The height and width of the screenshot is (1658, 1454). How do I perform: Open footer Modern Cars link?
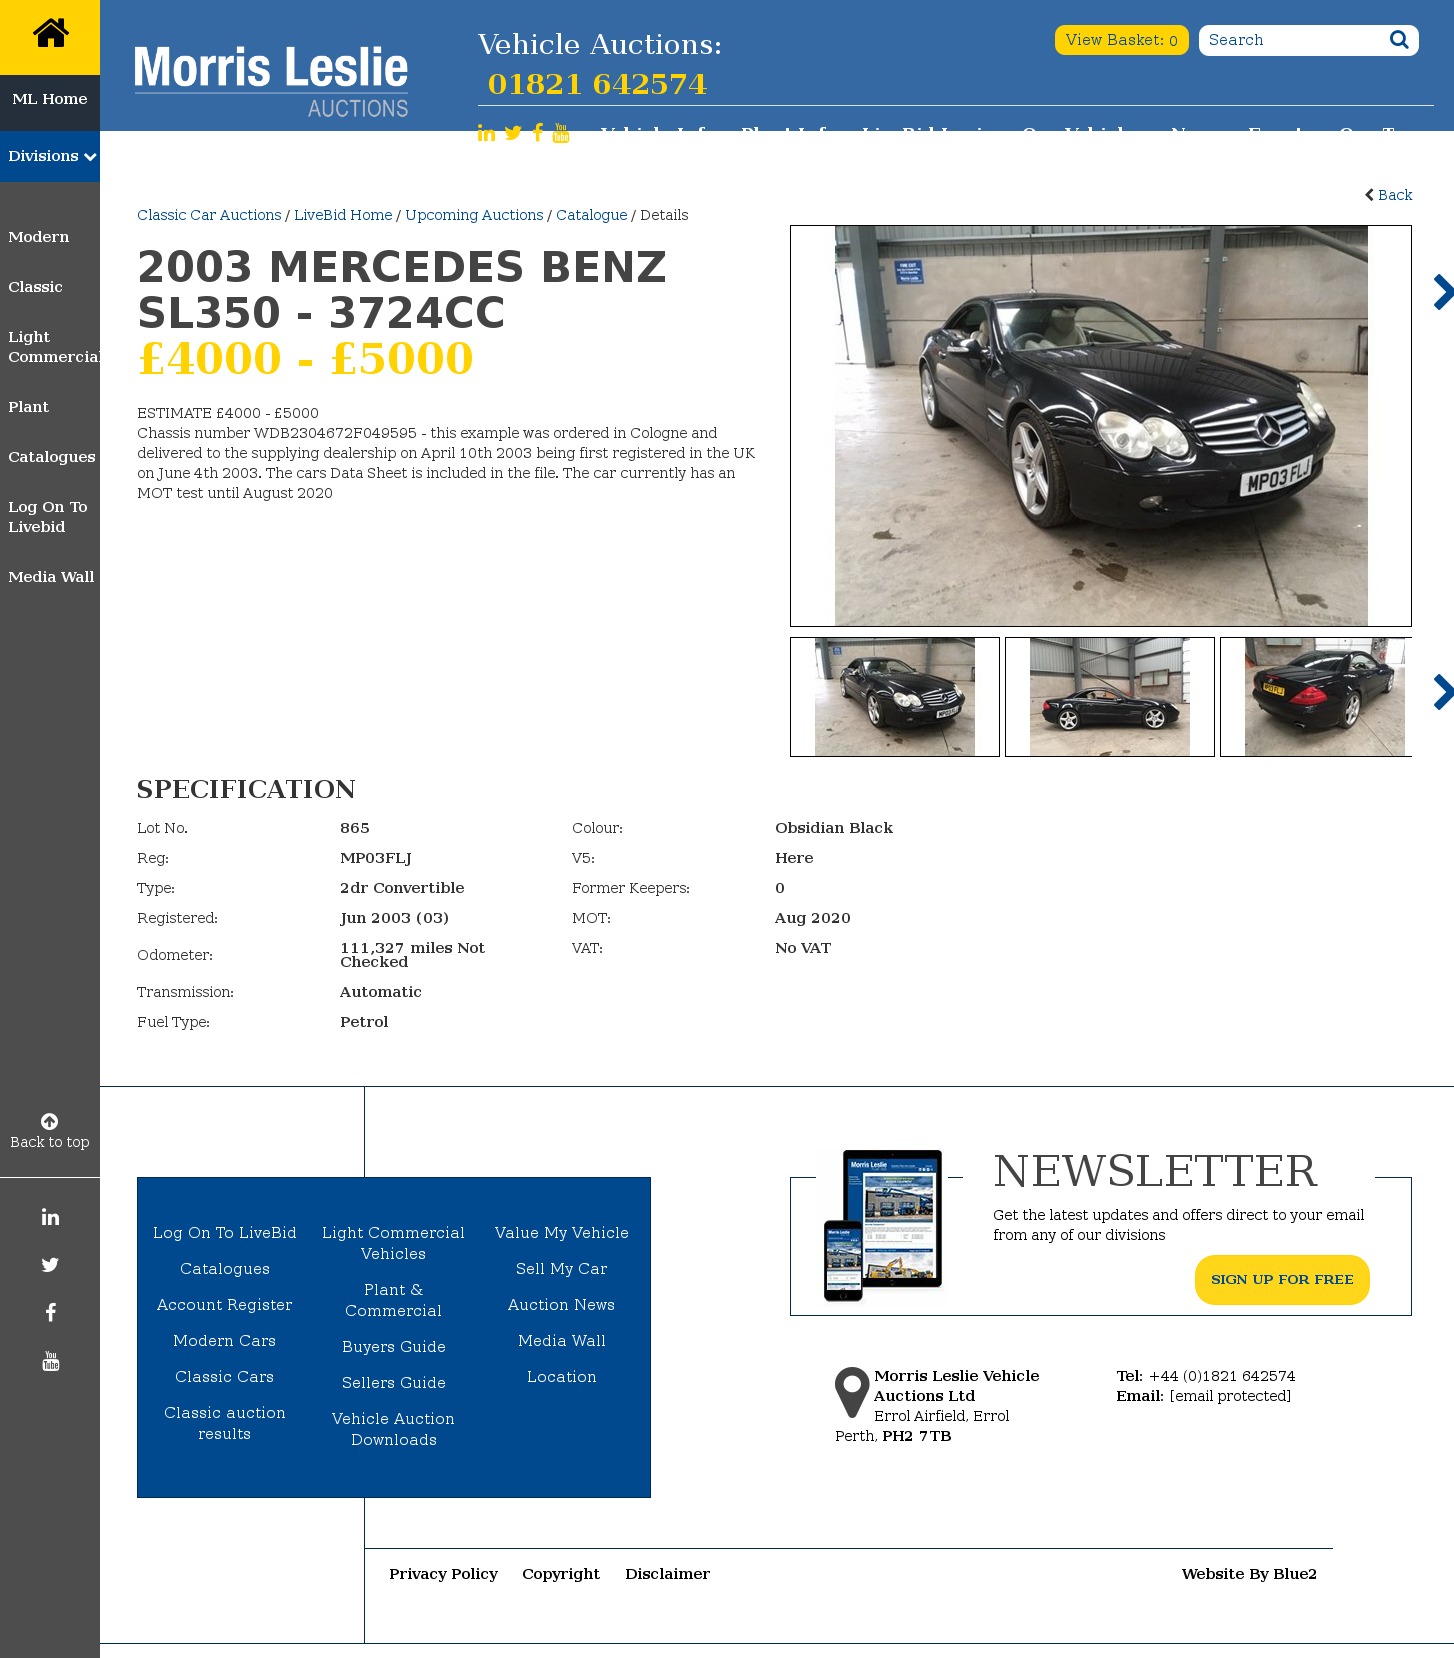[225, 1341]
